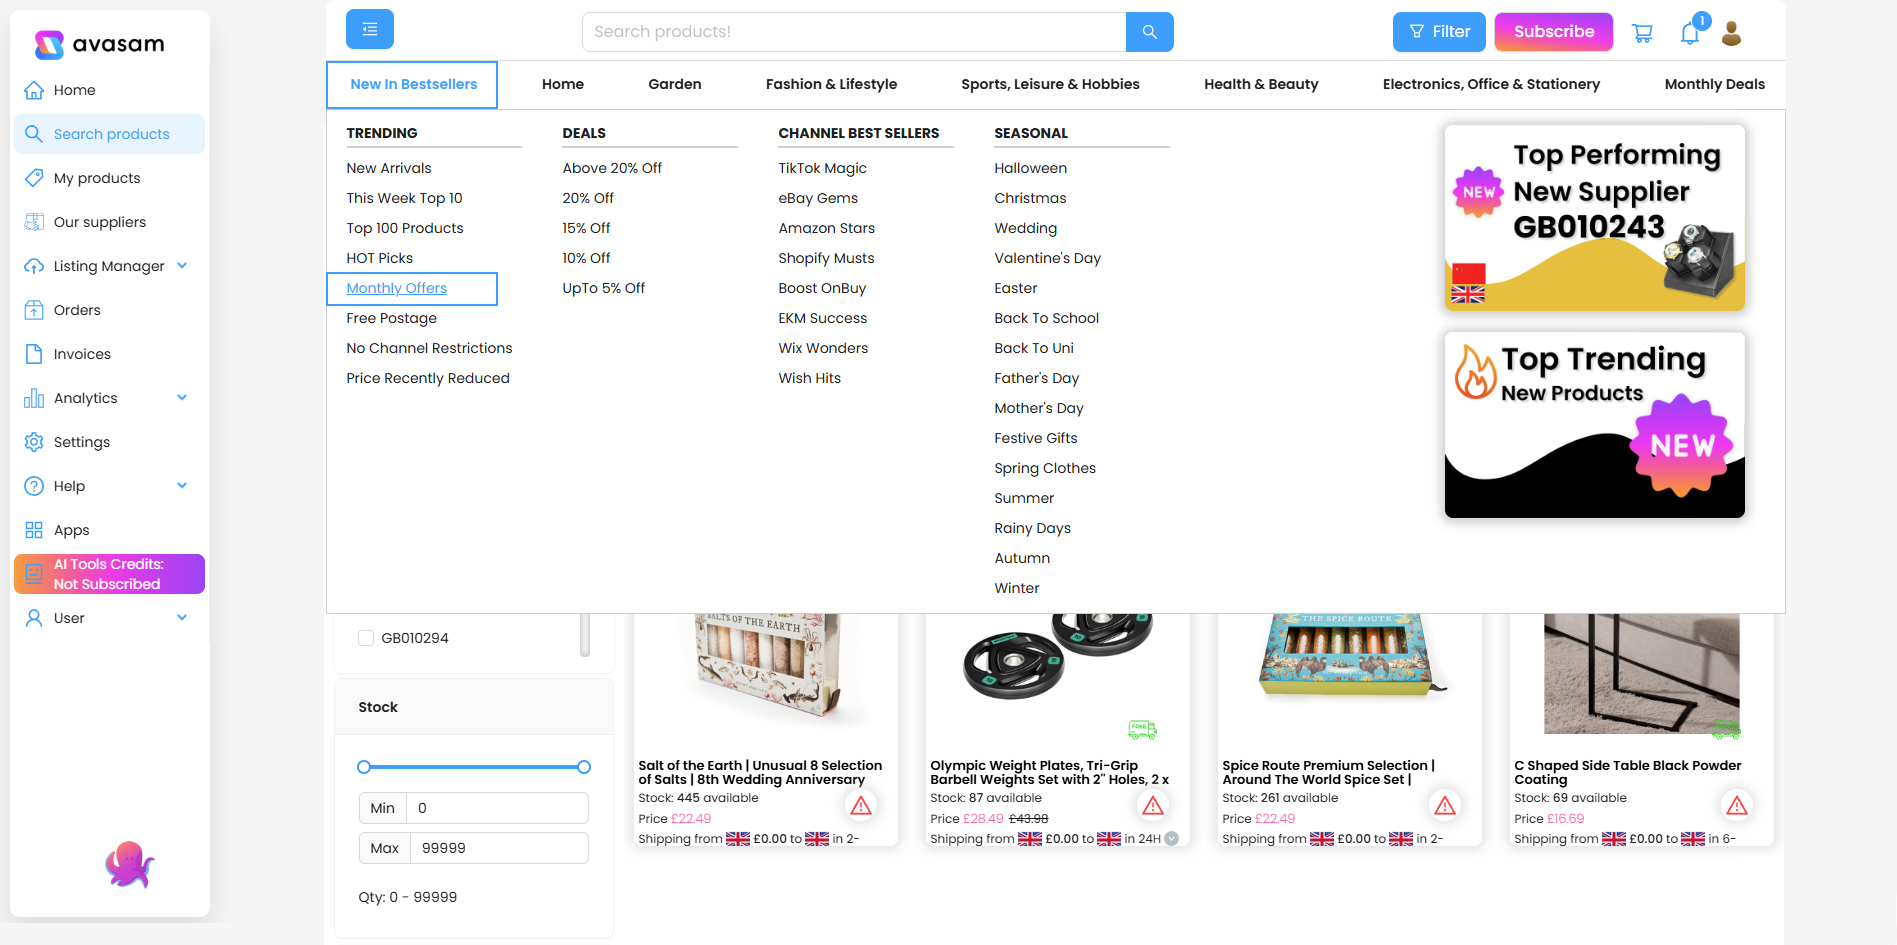Click the Filter button

pyautogui.click(x=1438, y=32)
